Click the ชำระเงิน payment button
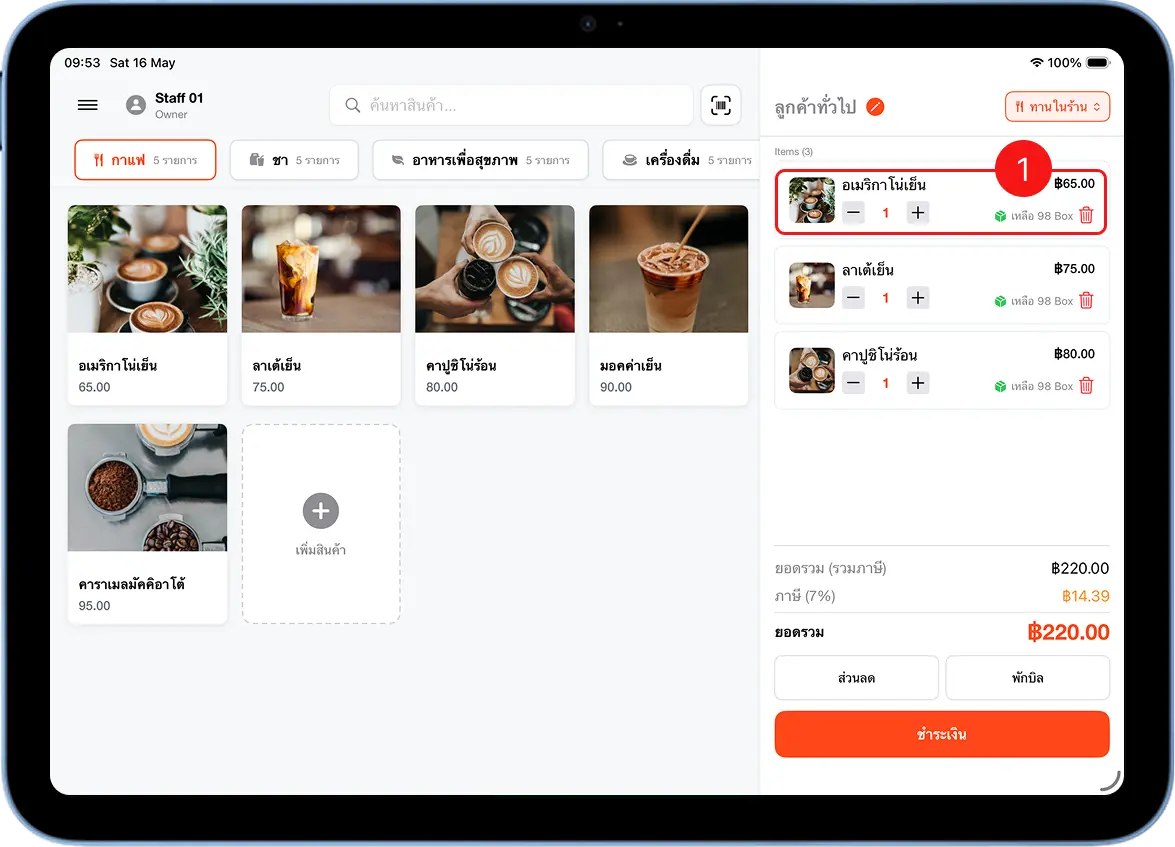This screenshot has width=1175, height=847. [942, 734]
